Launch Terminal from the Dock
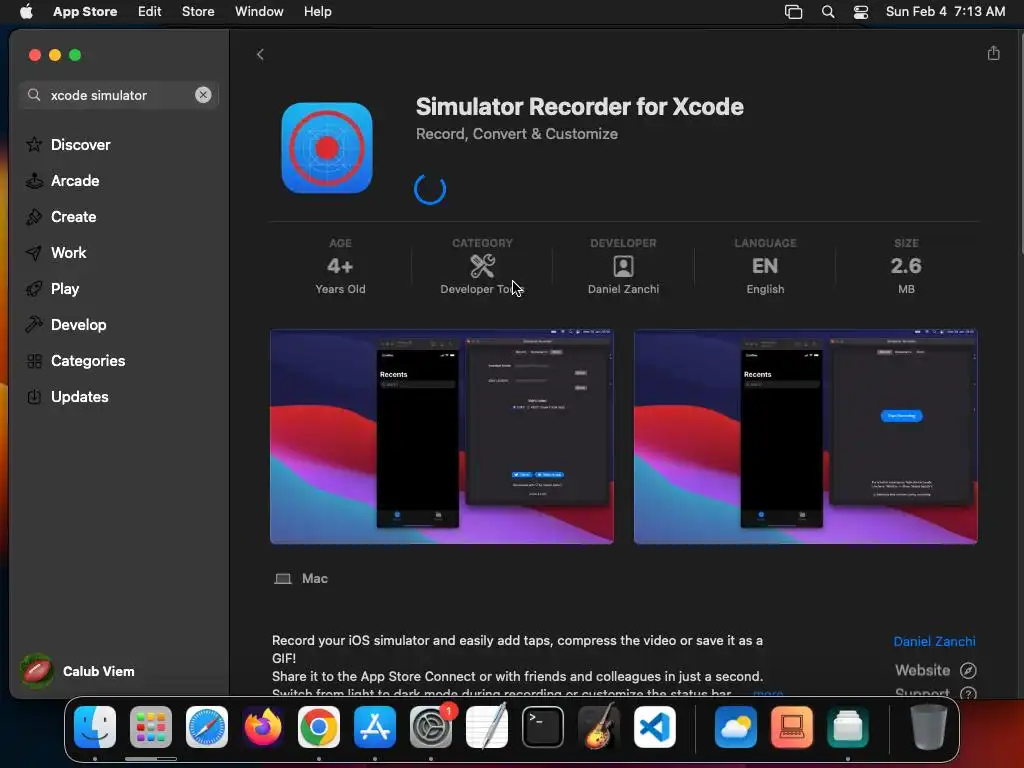The width and height of the screenshot is (1024, 768). pyautogui.click(x=543, y=726)
